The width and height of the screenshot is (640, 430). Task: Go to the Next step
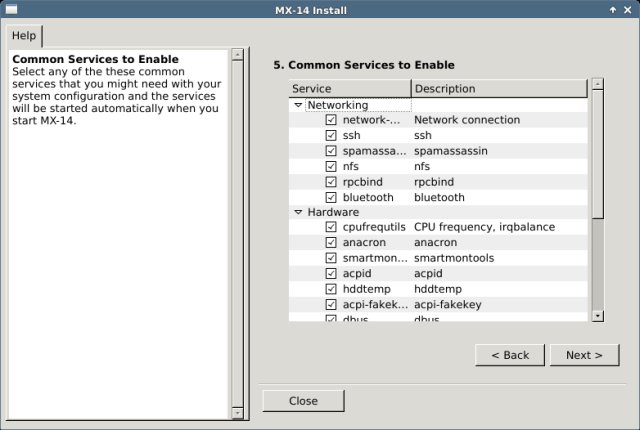coord(584,355)
